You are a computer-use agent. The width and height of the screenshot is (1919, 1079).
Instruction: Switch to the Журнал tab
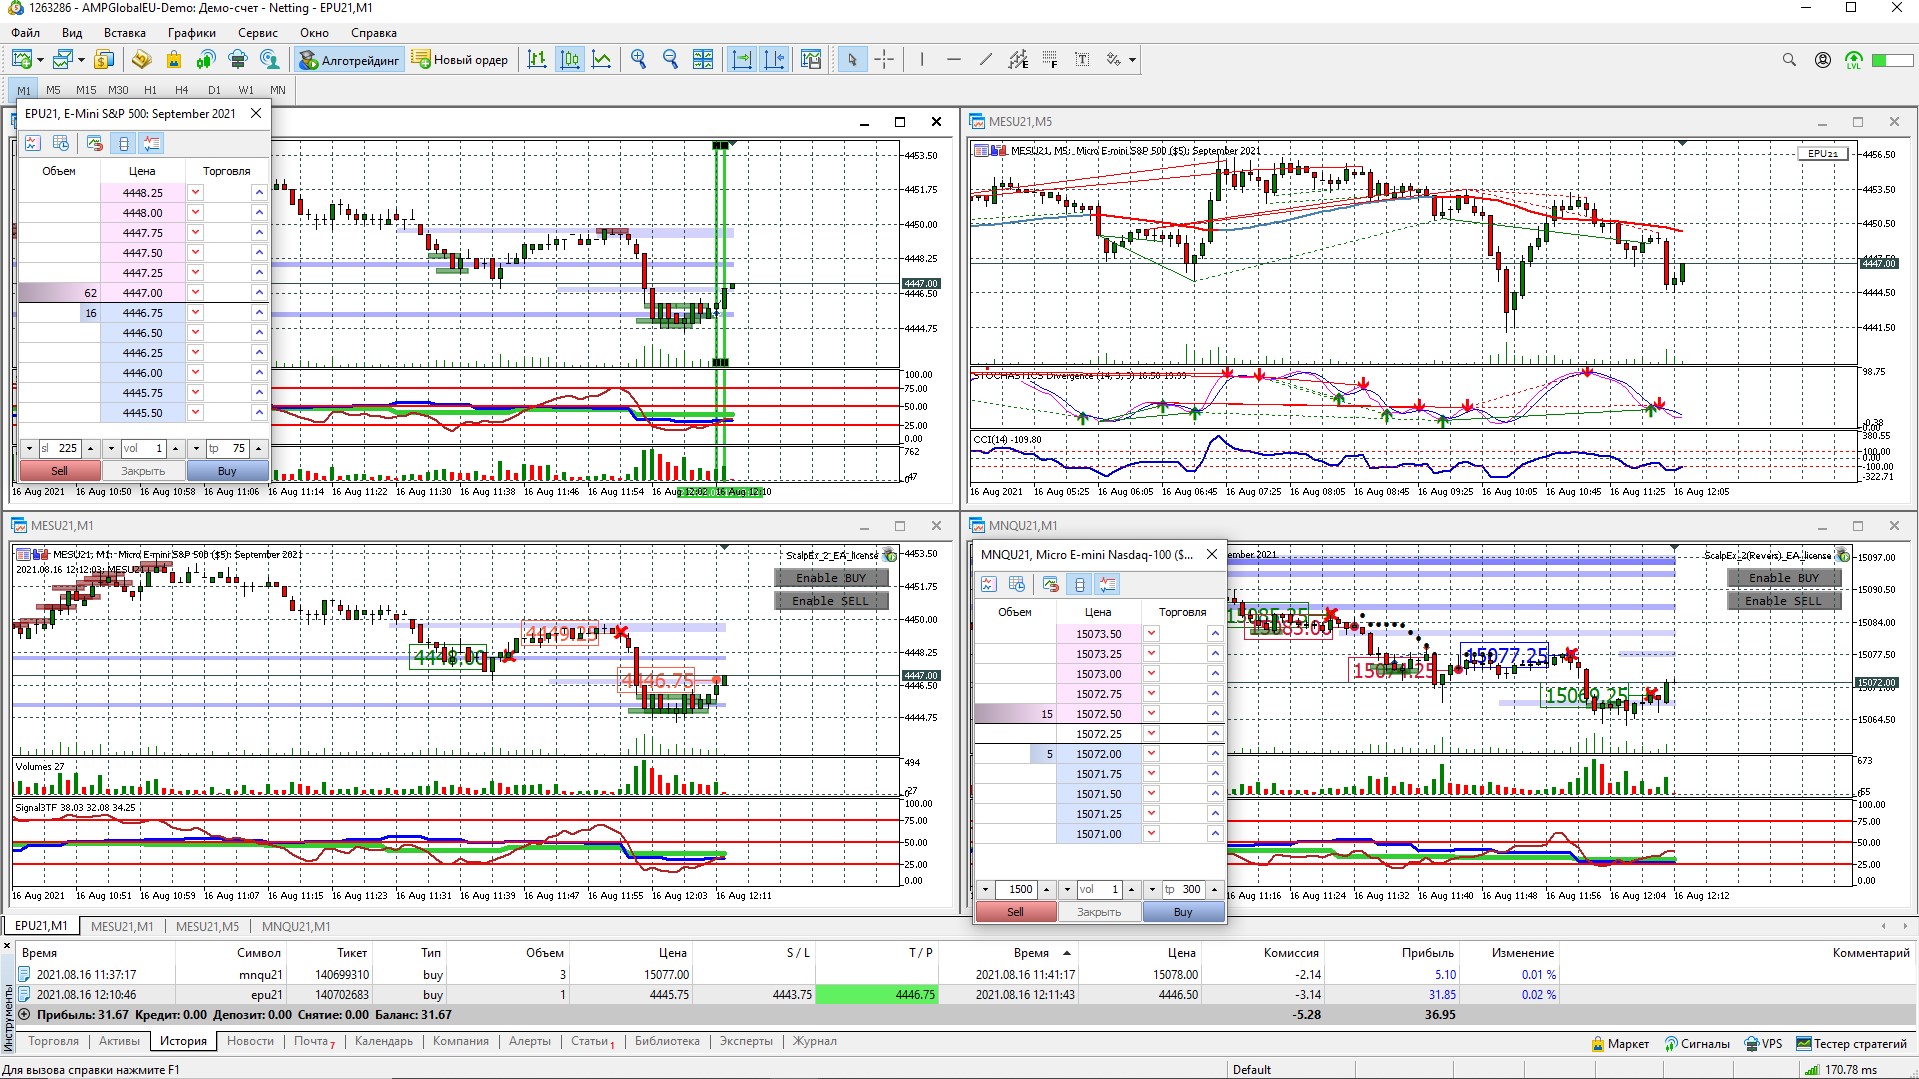coord(814,1041)
